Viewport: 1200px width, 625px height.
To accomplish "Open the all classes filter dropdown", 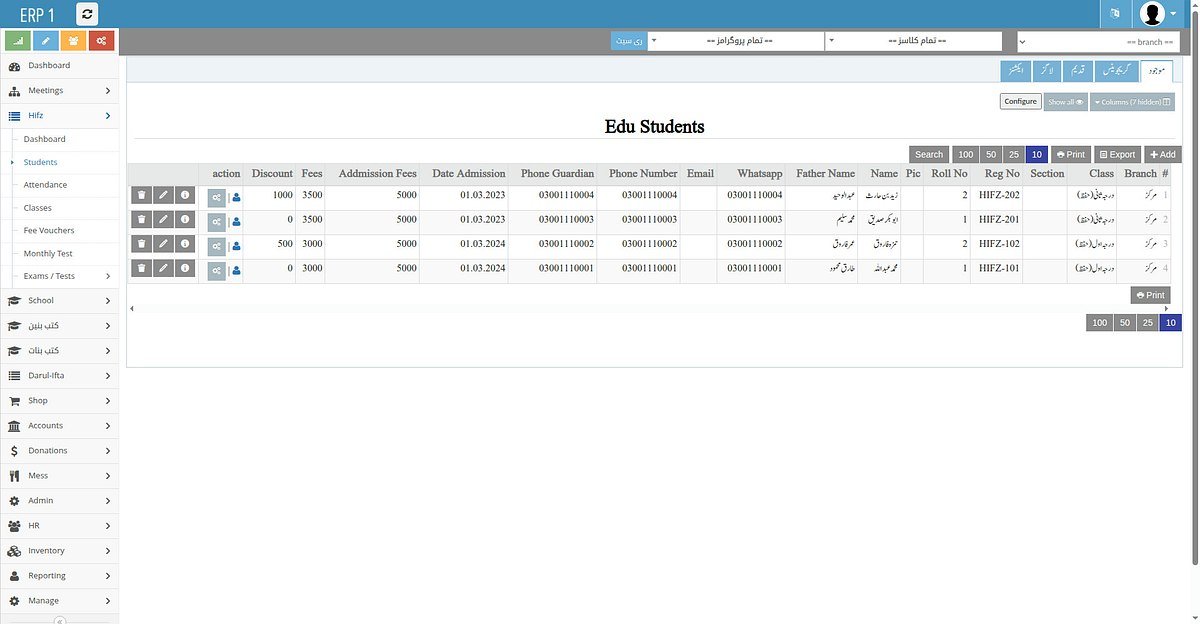I will [914, 41].
